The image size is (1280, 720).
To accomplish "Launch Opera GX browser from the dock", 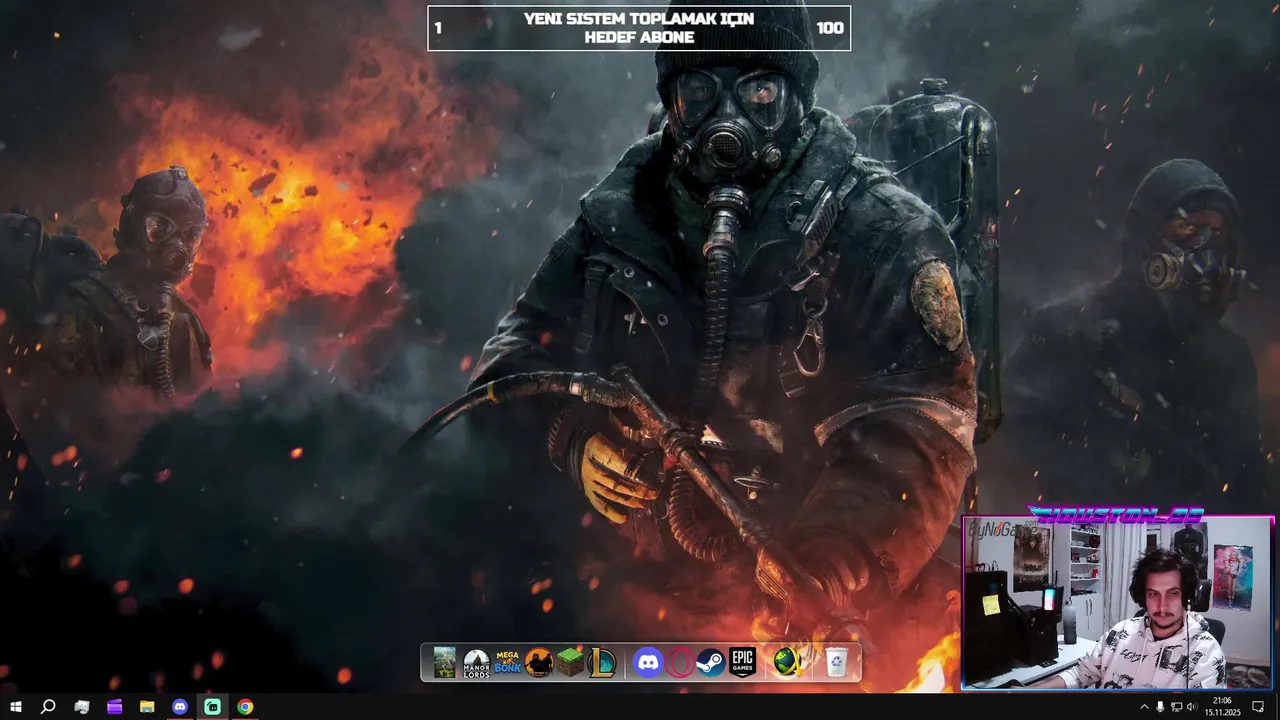I will click(x=680, y=662).
